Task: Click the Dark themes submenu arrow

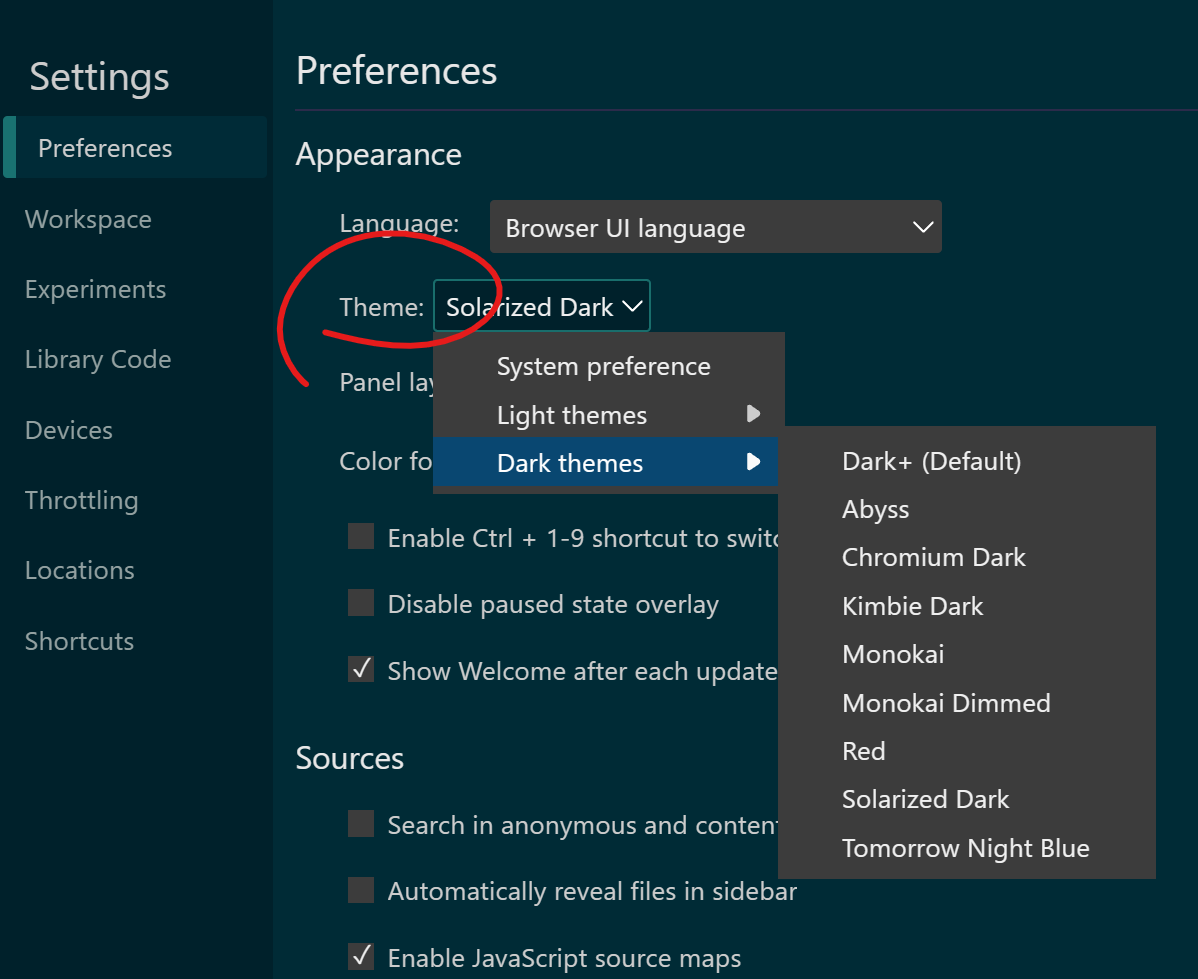Action: tap(753, 462)
